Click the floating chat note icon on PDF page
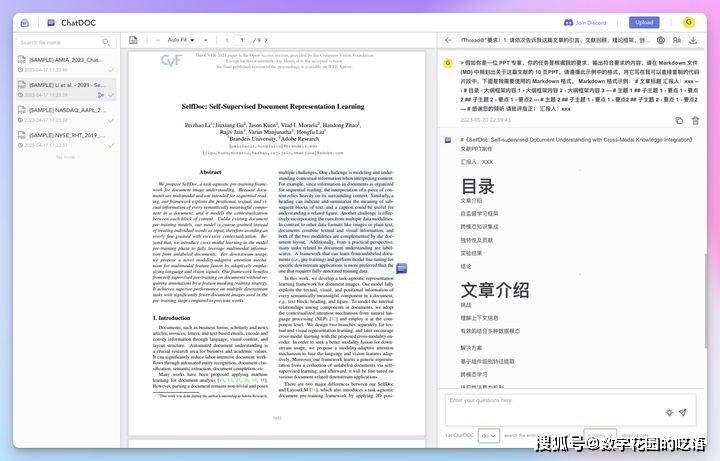The height and width of the screenshot is (461, 720). point(402,268)
